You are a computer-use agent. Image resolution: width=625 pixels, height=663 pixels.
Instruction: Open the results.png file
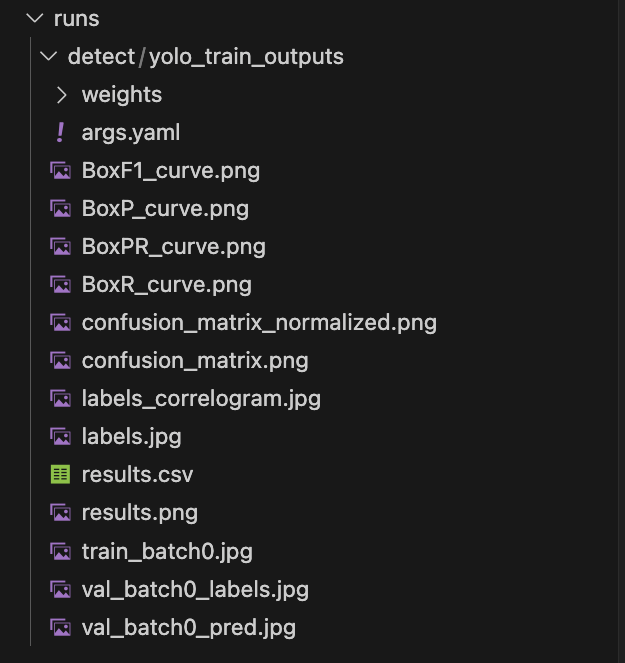click(140, 513)
